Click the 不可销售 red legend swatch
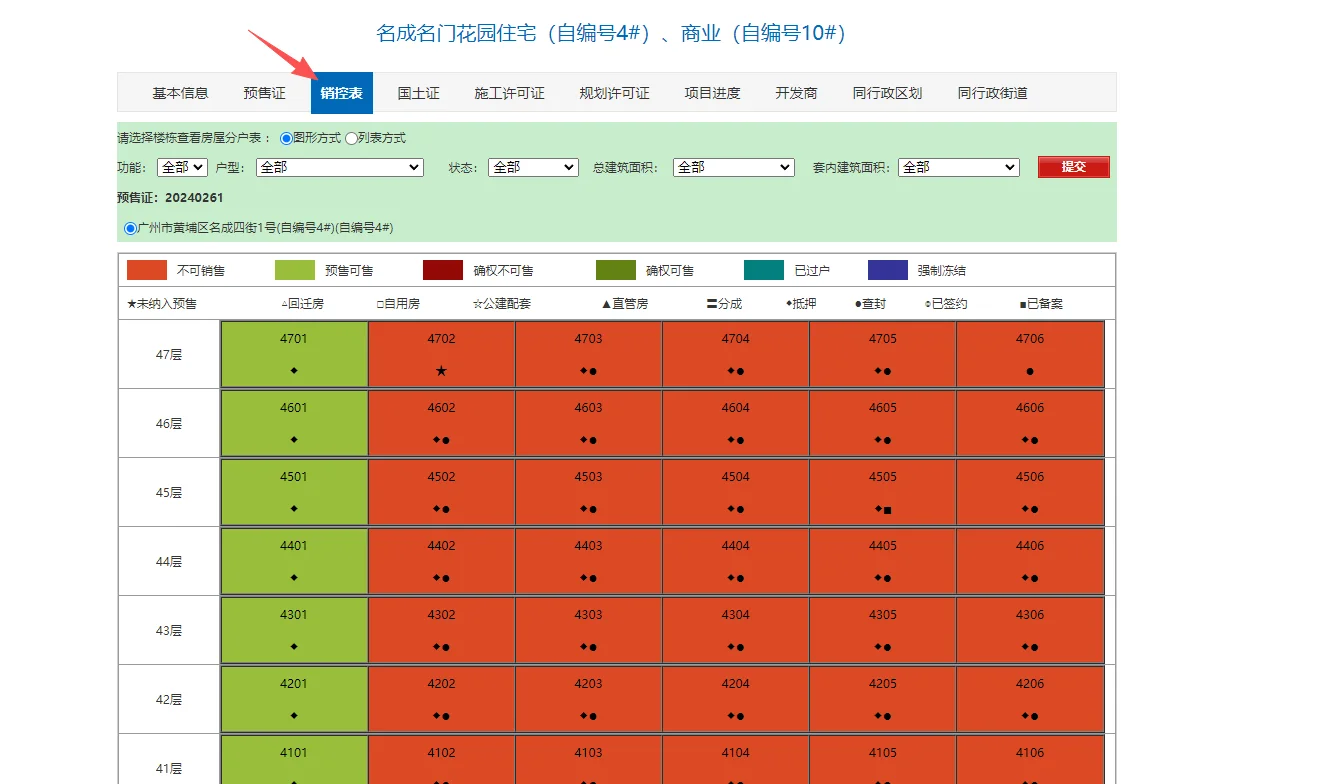The height and width of the screenshot is (784, 1332). (147, 270)
